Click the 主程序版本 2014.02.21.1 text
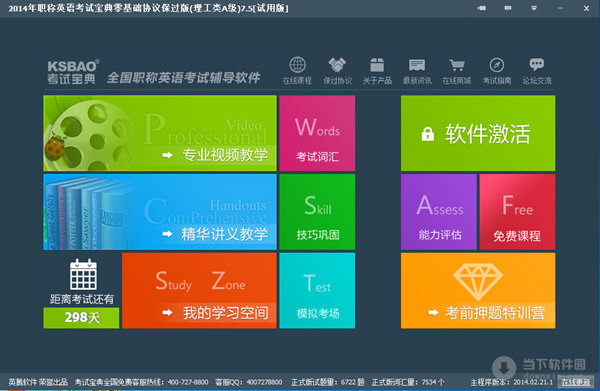This screenshot has height=391, width=600. point(512,382)
